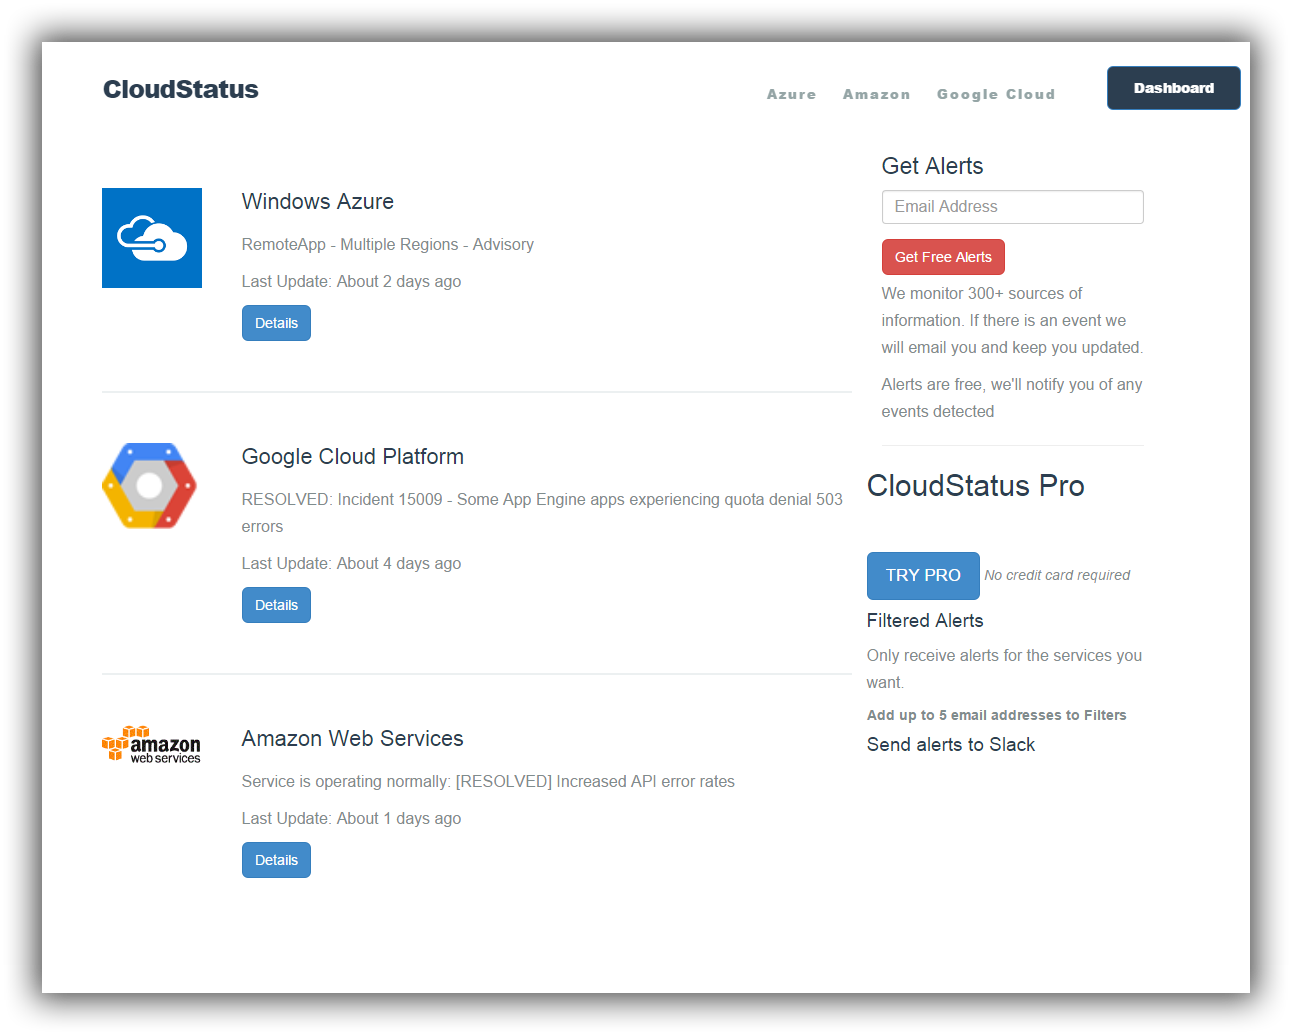Open the Google Cloud nav item
1292x1035 pixels.
(x=995, y=94)
